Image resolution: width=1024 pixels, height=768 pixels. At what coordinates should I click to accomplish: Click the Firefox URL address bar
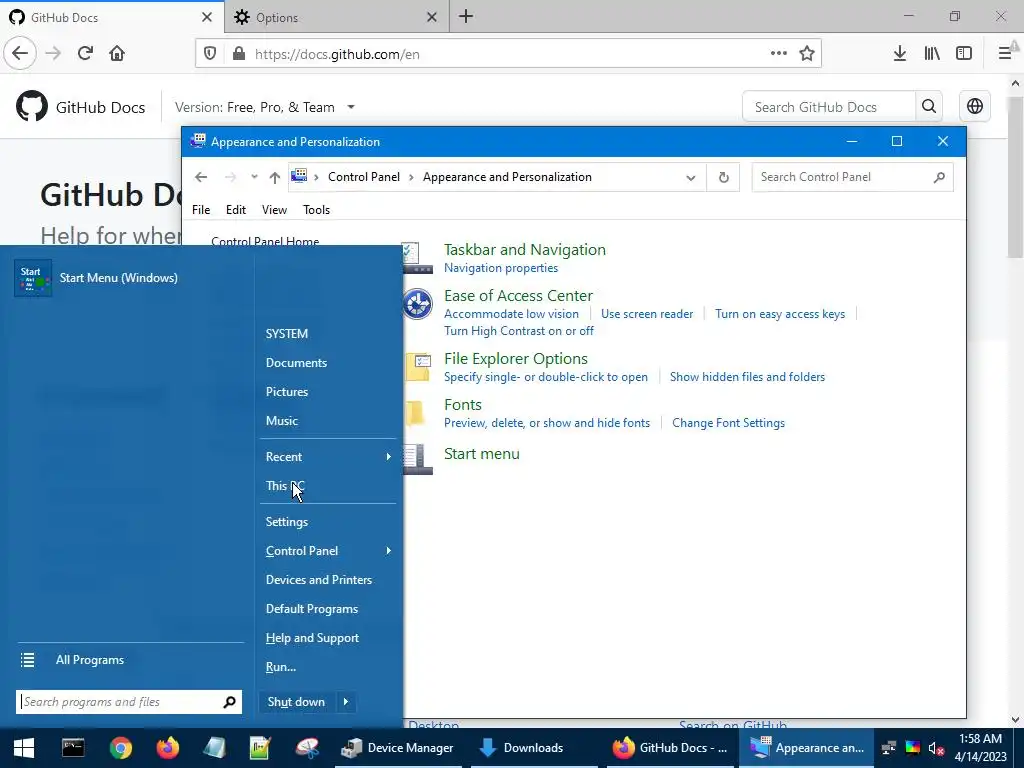tap(507, 54)
